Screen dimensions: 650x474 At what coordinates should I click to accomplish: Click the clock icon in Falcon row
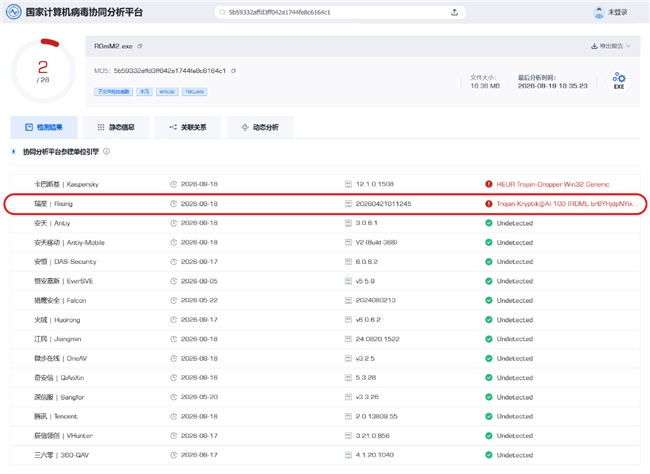[174, 300]
